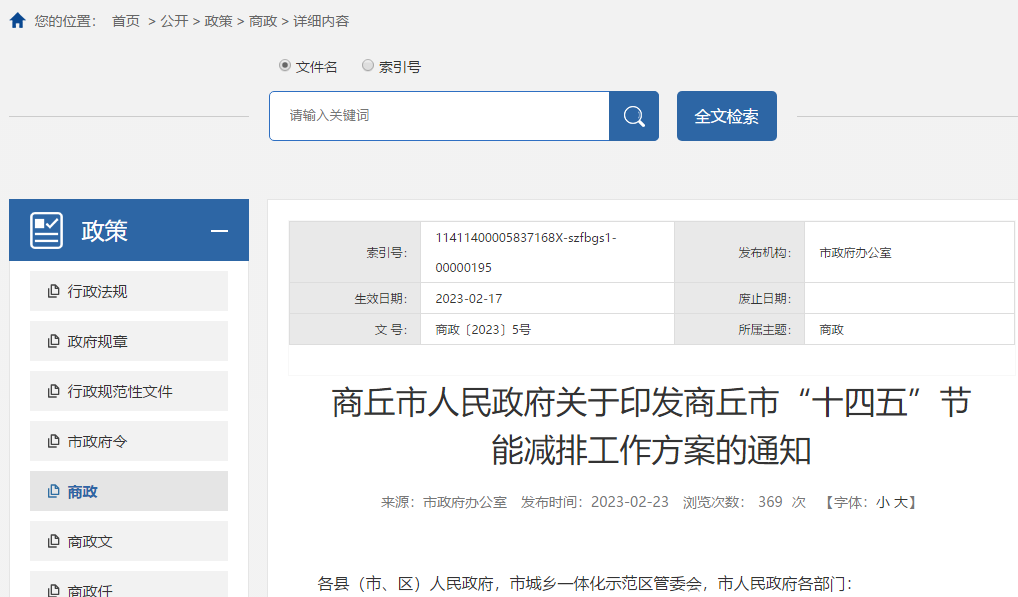The height and width of the screenshot is (597, 1018).
Task: Click the 政策 breadcrumb link
Action: tap(218, 20)
